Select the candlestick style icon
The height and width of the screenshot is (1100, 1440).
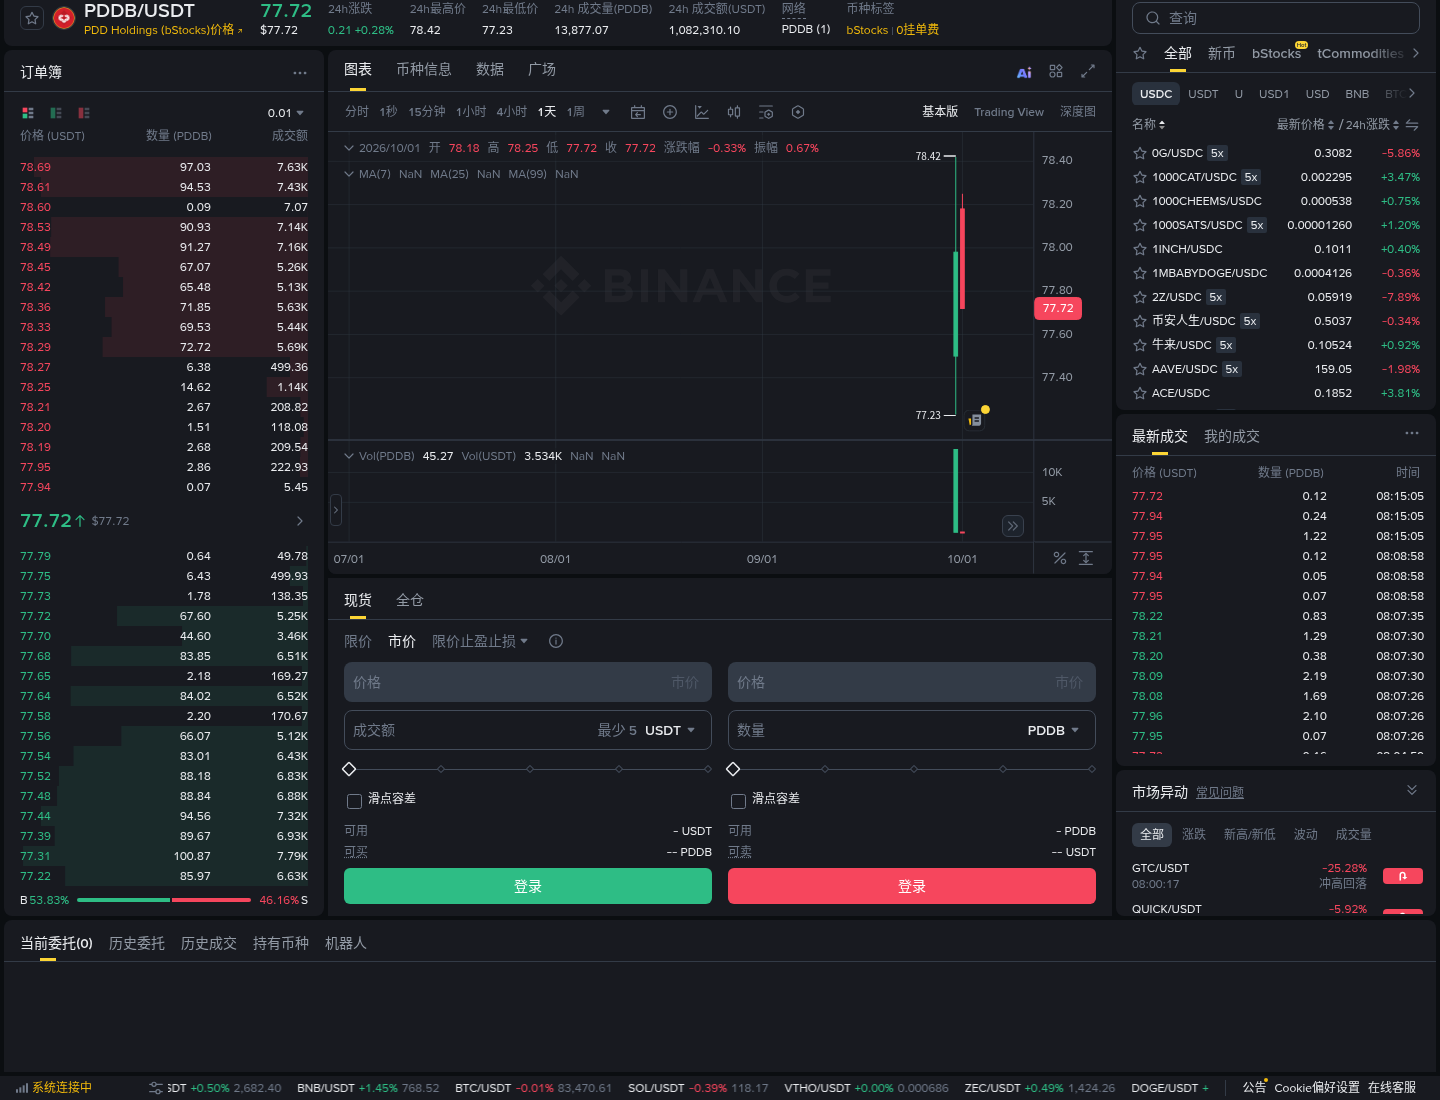[734, 112]
